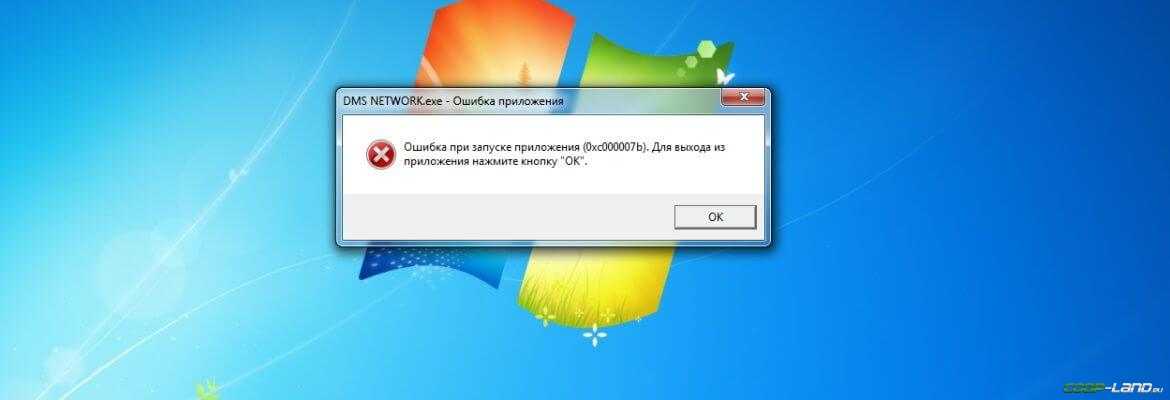
Task: Click the orange pane of Windows logo
Action: tap(494, 45)
